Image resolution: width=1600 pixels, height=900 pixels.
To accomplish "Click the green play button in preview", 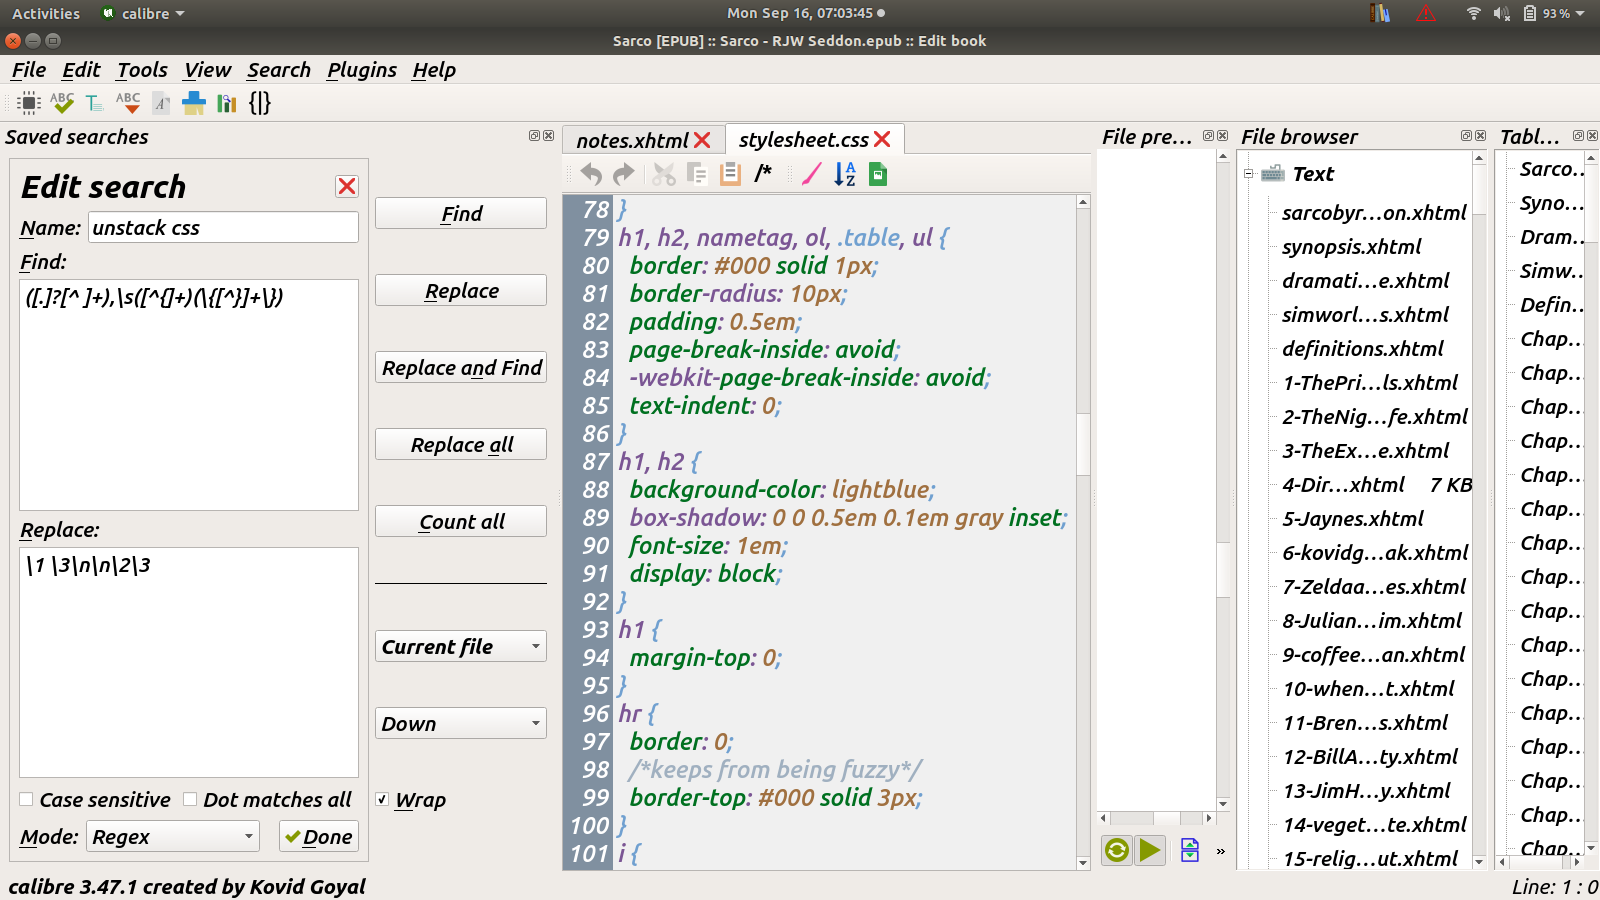I will coord(1150,850).
